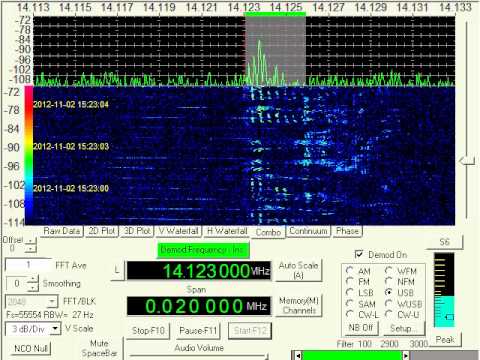Increase the Smoothing value with up arrow
This screenshot has height=360, width=480.
click(33, 279)
